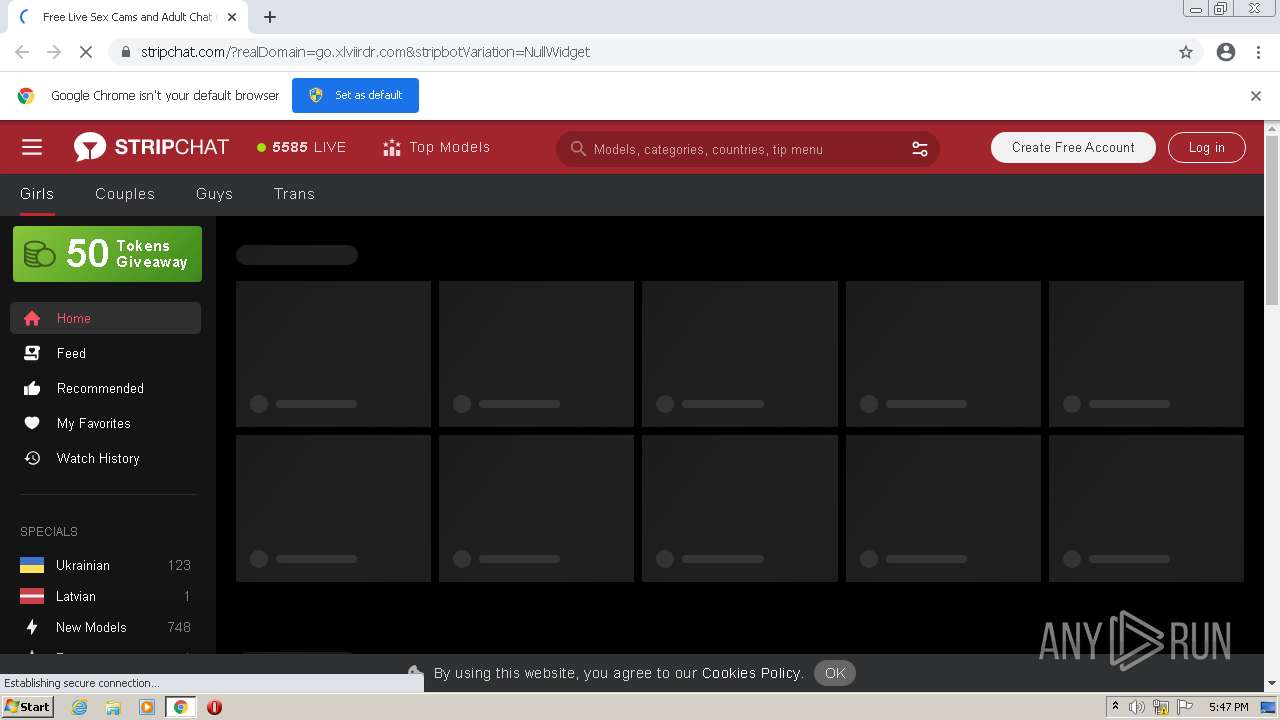Open Internet Explorer from taskbar

[79, 707]
